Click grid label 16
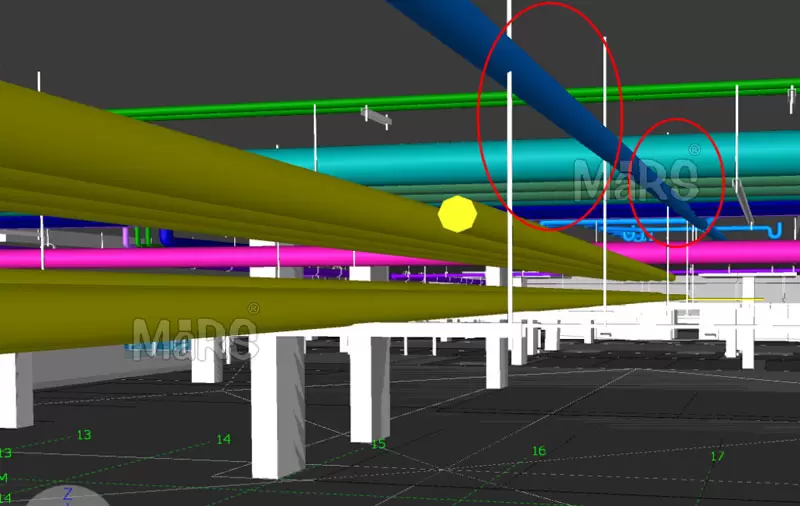800x506 pixels. (538, 451)
